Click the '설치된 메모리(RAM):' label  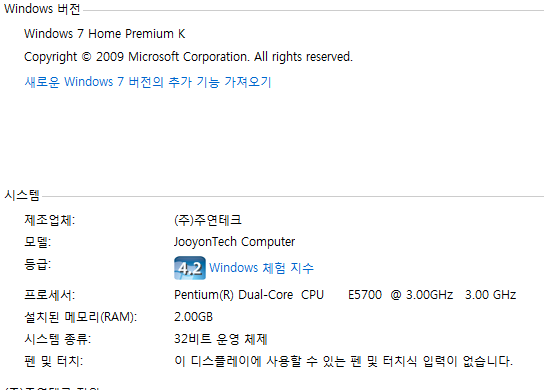point(80,317)
